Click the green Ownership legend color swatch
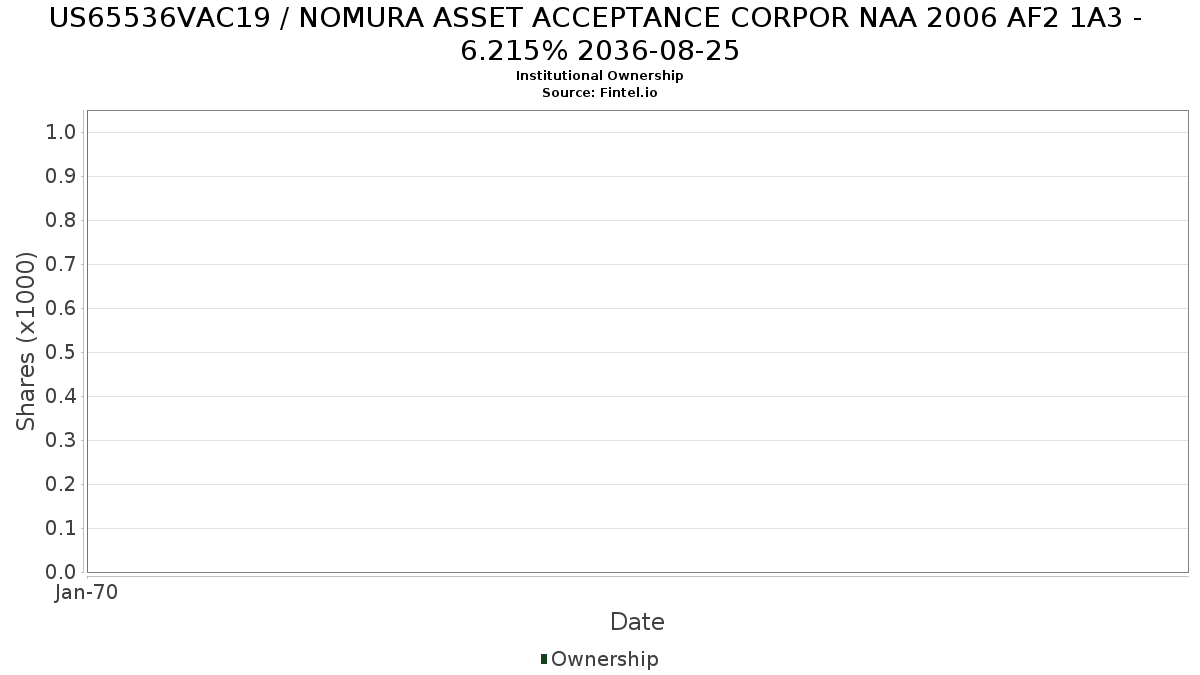Screen dimensions: 1200x675 [x=544, y=659]
